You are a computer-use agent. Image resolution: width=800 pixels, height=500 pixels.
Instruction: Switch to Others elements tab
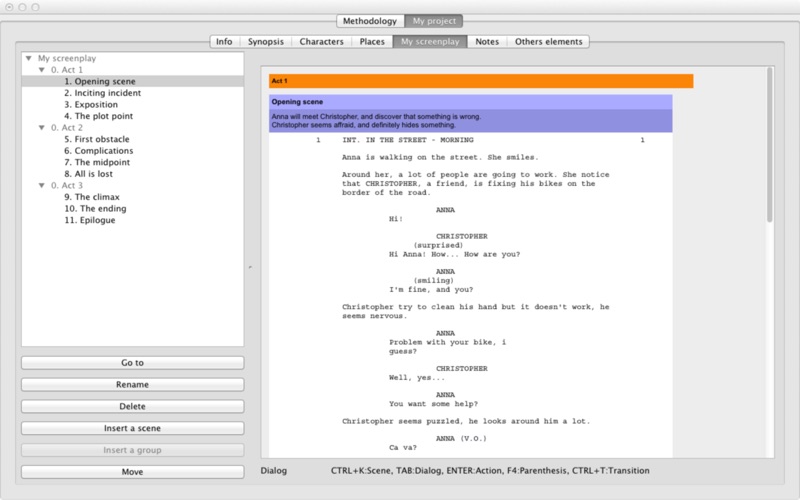548,41
